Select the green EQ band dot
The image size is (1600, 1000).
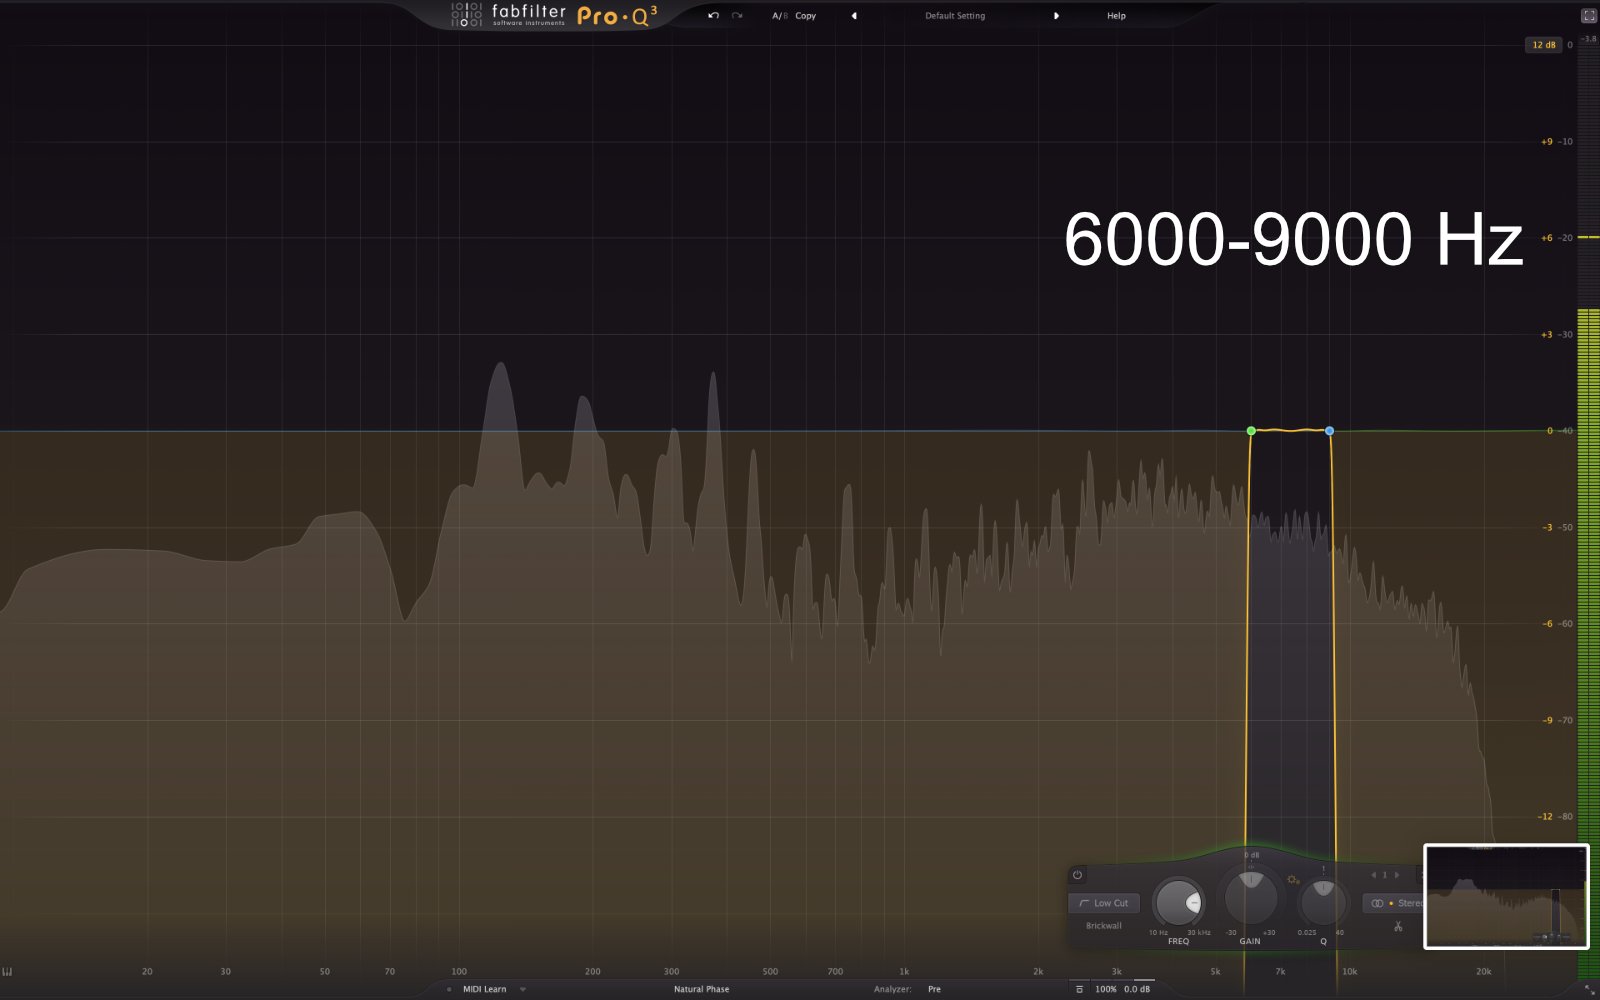[1251, 431]
